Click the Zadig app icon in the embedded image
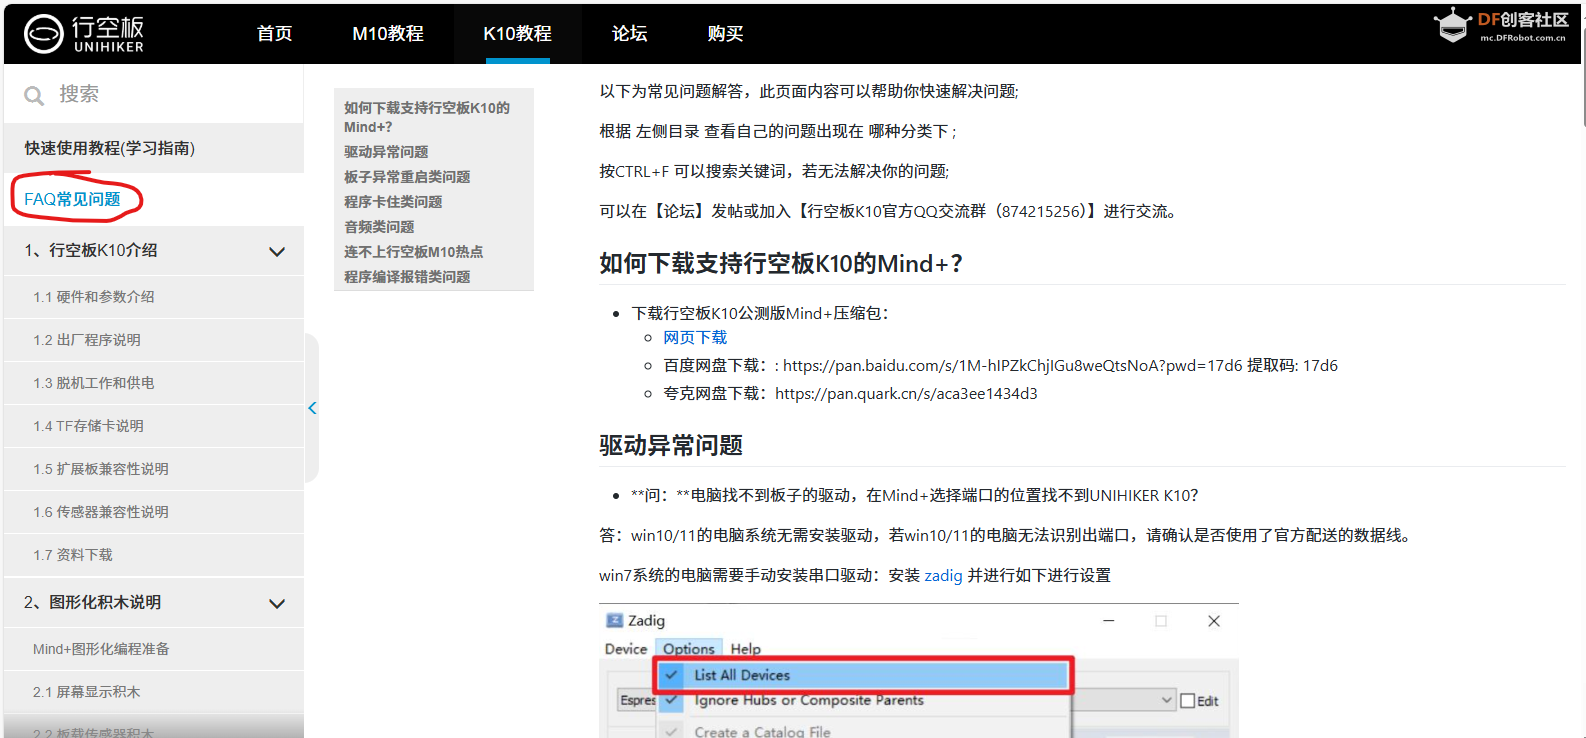 pyautogui.click(x=615, y=621)
